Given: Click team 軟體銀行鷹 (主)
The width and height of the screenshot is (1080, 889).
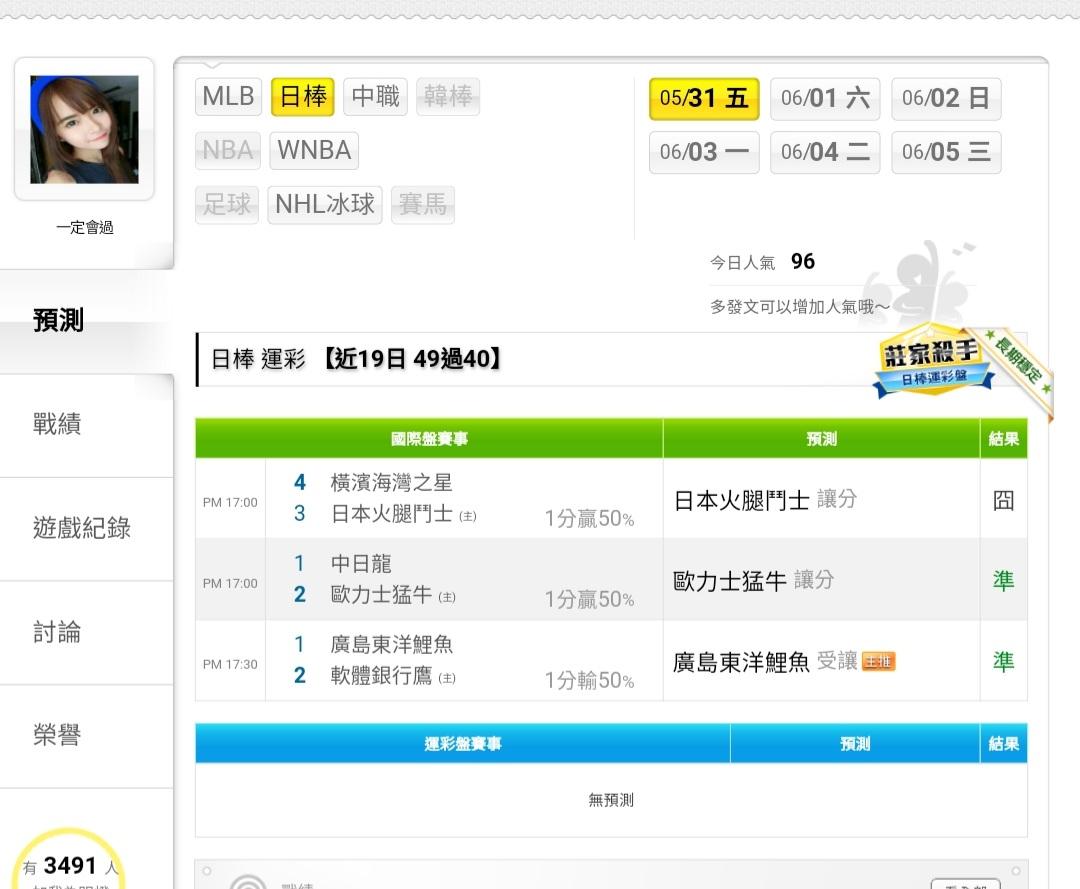Looking at the screenshot, I should point(393,676).
